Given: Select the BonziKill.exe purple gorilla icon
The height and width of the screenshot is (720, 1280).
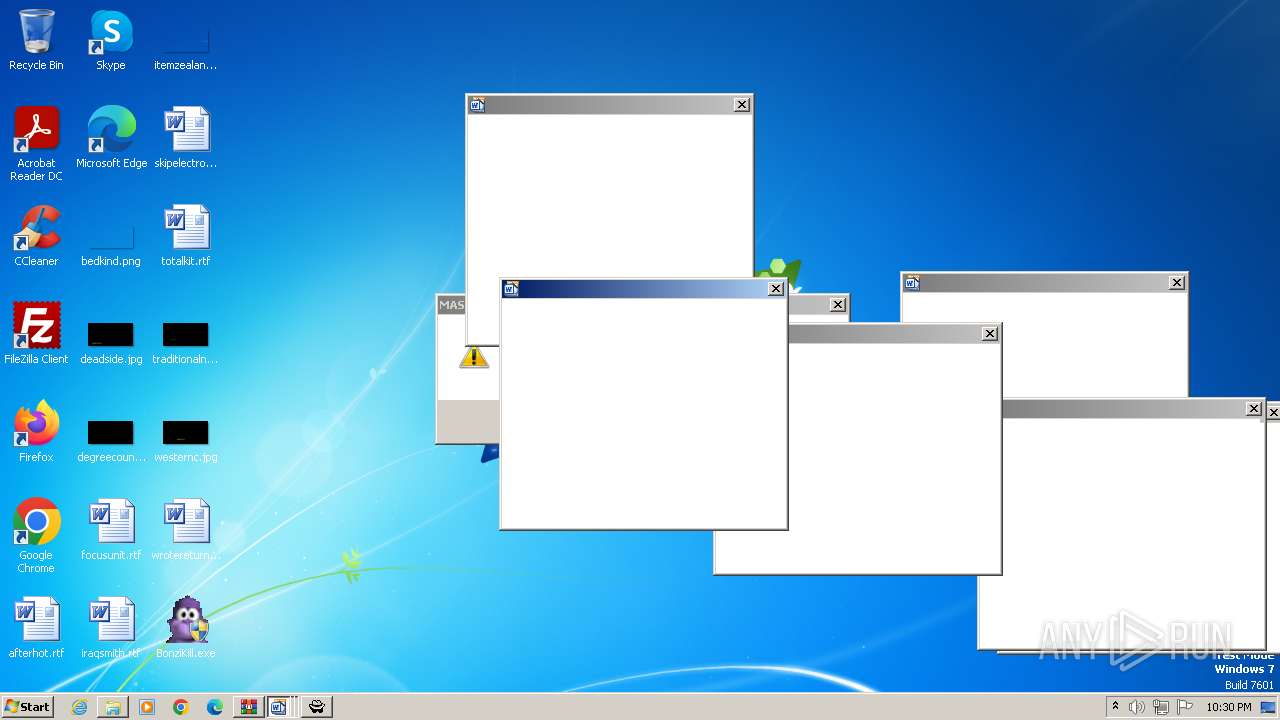Looking at the screenshot, I should tap(185, 628).
